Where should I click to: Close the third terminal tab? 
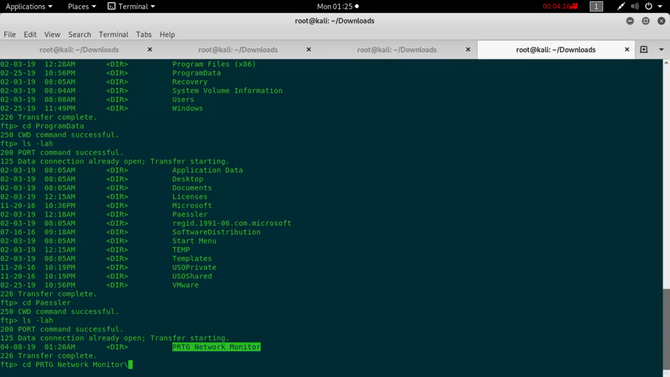tap(468, 50)
